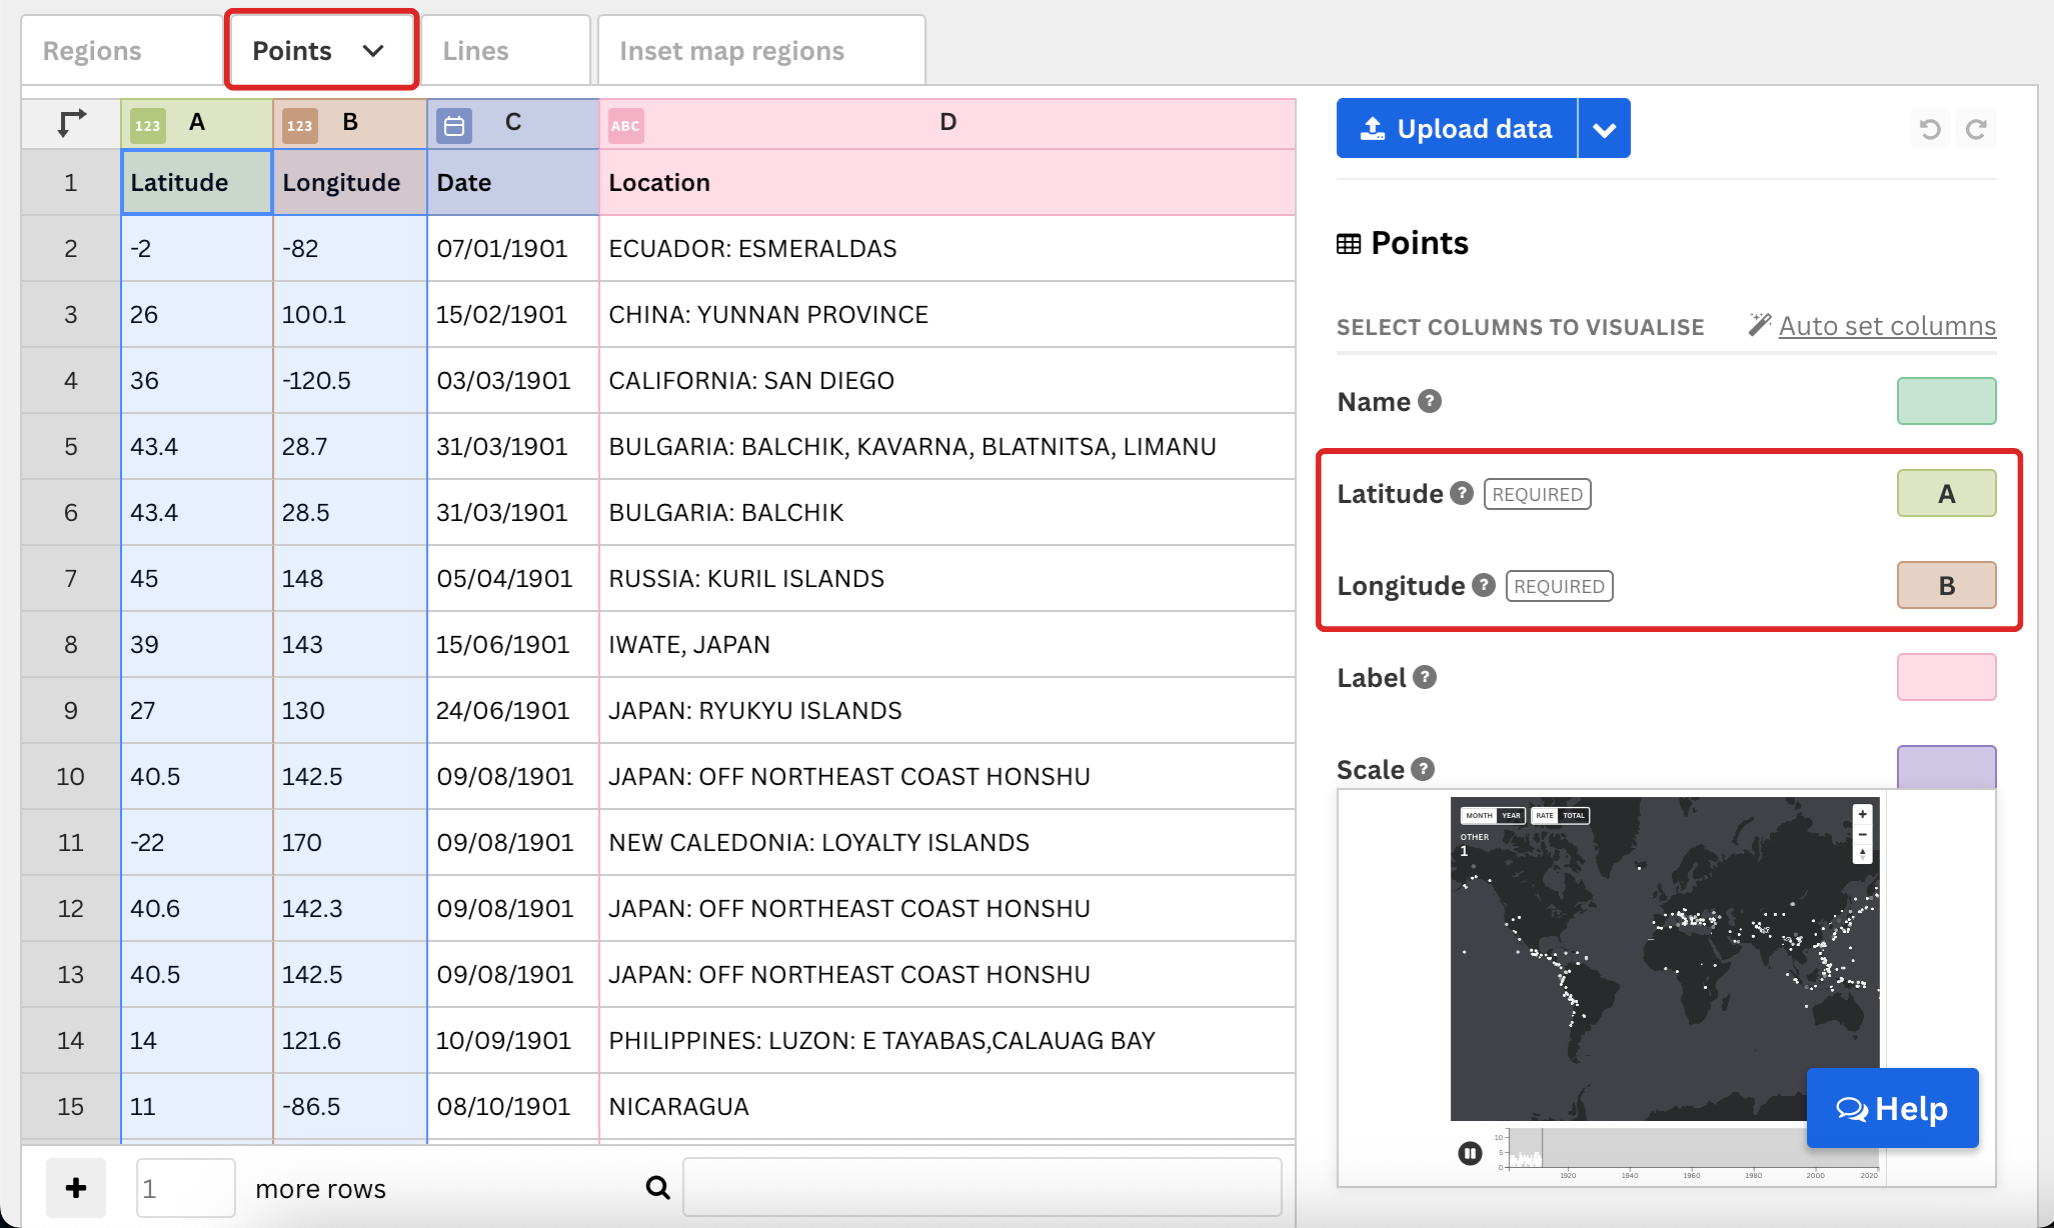Pause the map preview animation

coord(1469,1154)
